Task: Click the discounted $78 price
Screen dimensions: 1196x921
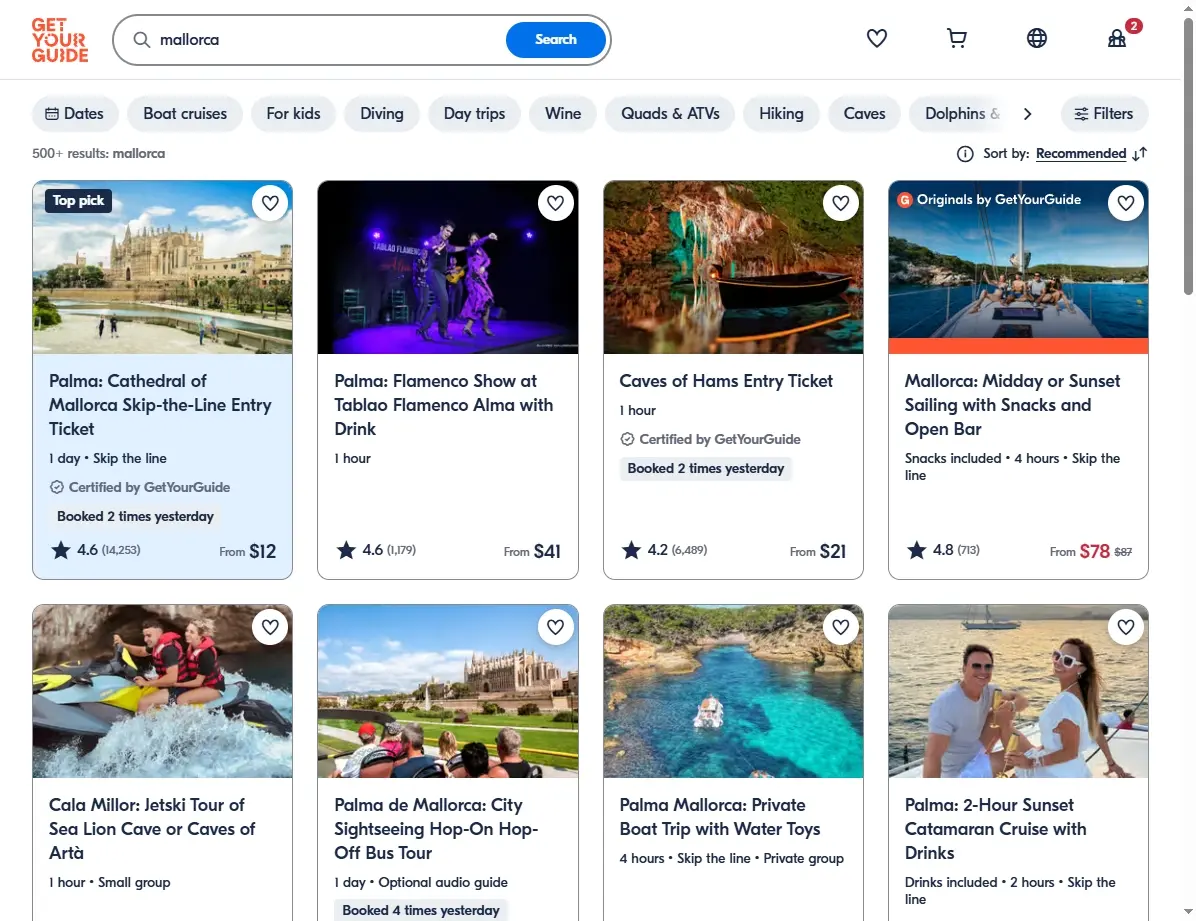Action: 1095,551
